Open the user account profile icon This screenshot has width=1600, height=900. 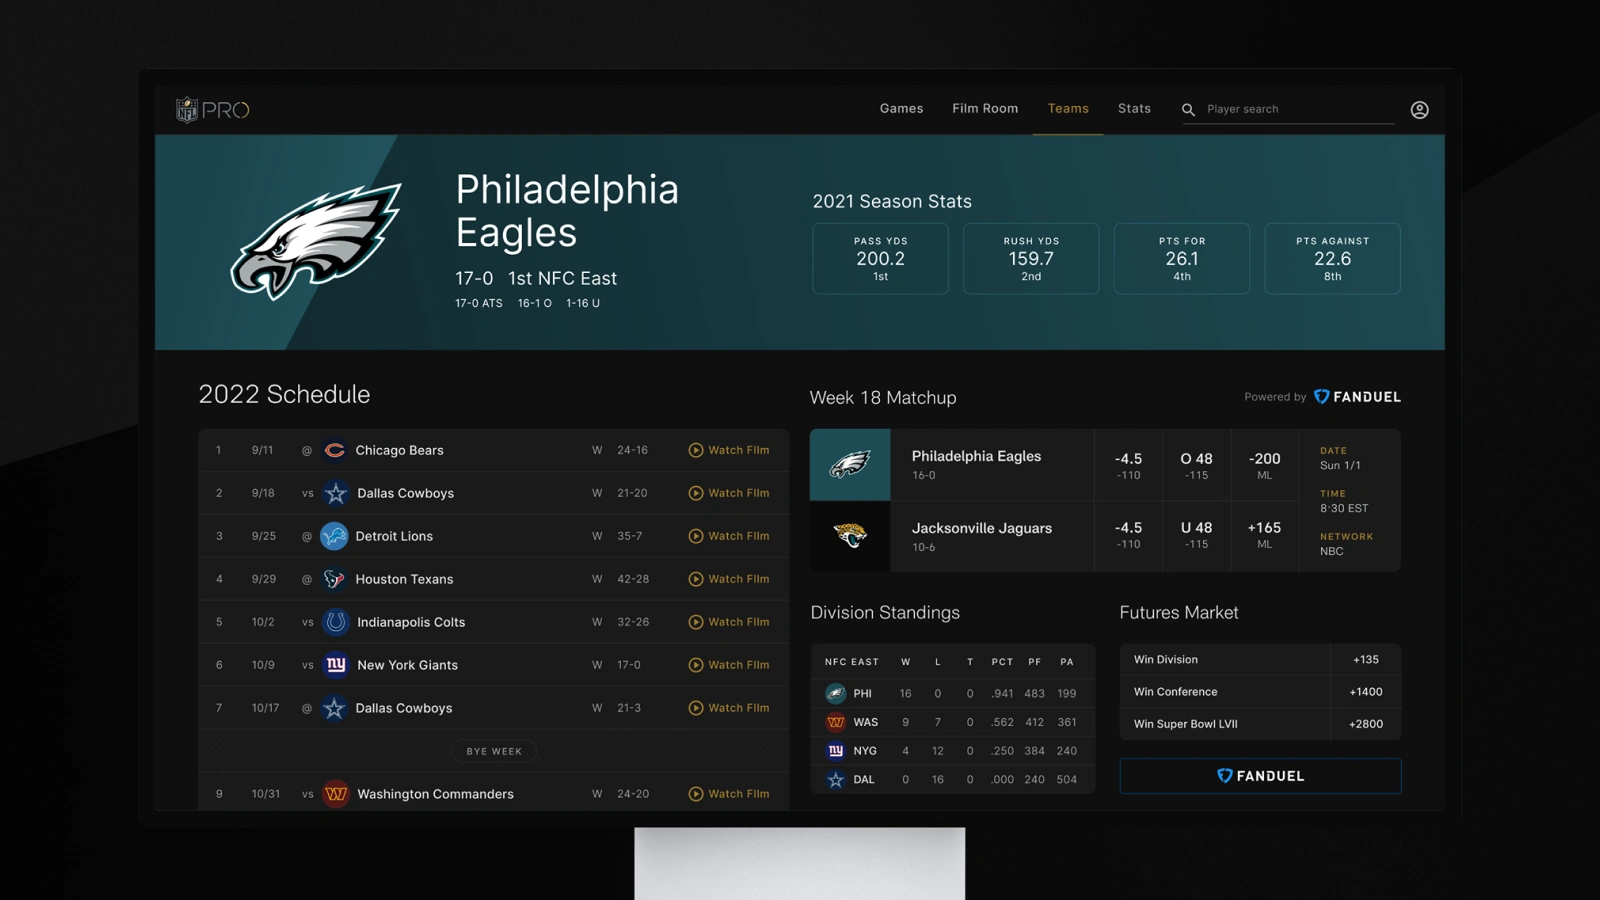[1419, 110]
